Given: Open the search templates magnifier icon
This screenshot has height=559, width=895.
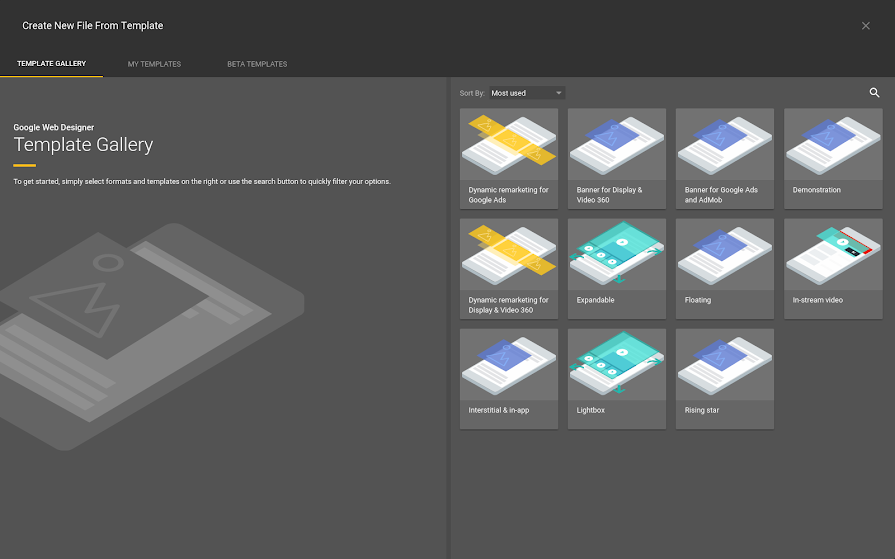Looking at the screenshot, I should tap(874, 93).
